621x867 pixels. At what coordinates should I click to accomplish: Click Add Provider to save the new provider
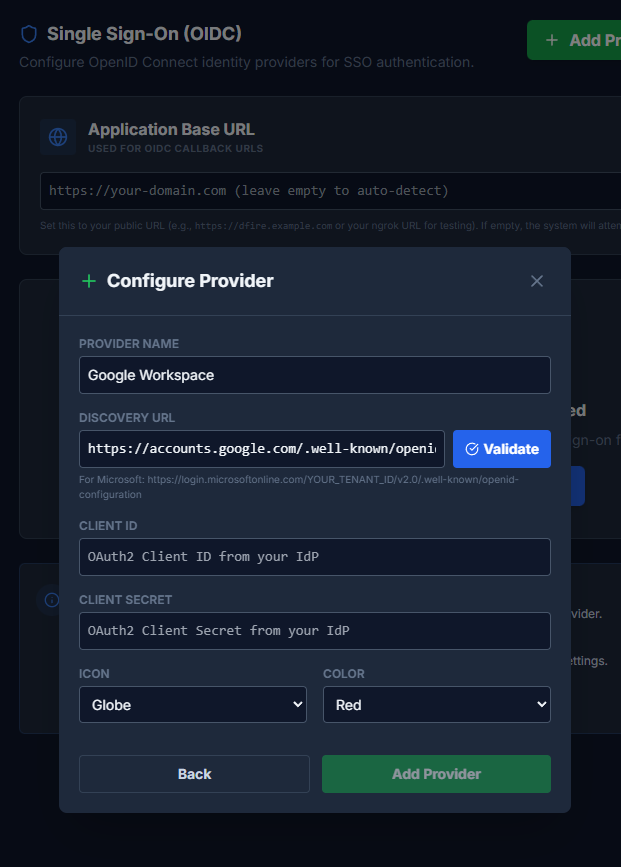tap(436, 774)
